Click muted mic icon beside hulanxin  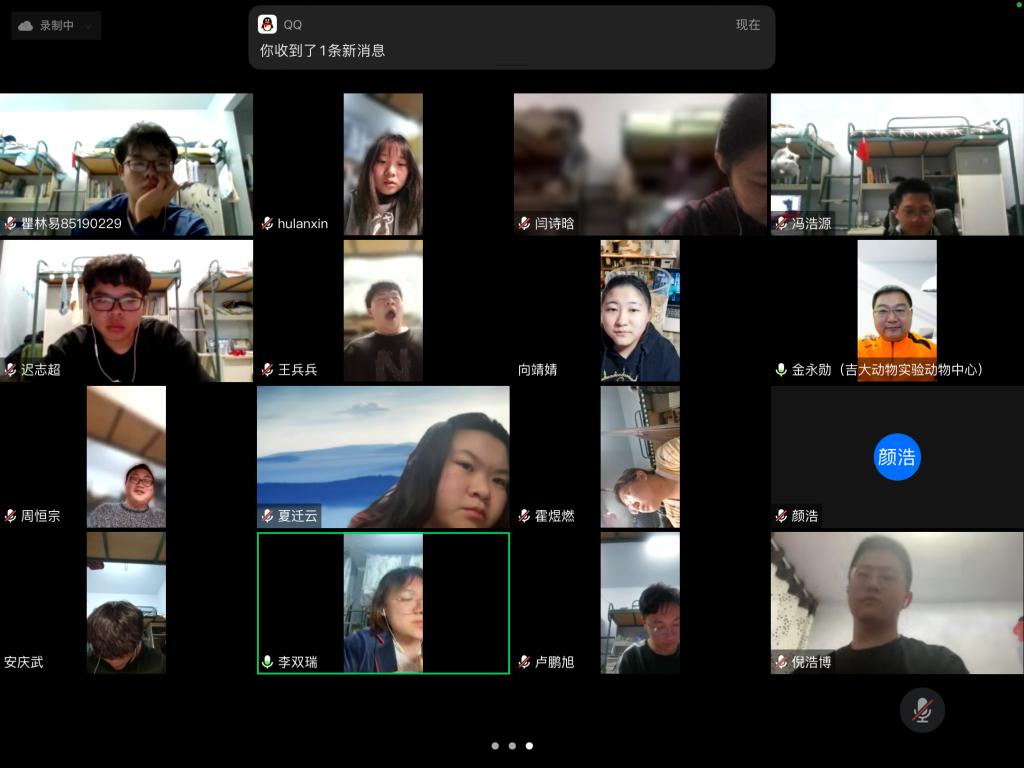[x=268, y=224]
